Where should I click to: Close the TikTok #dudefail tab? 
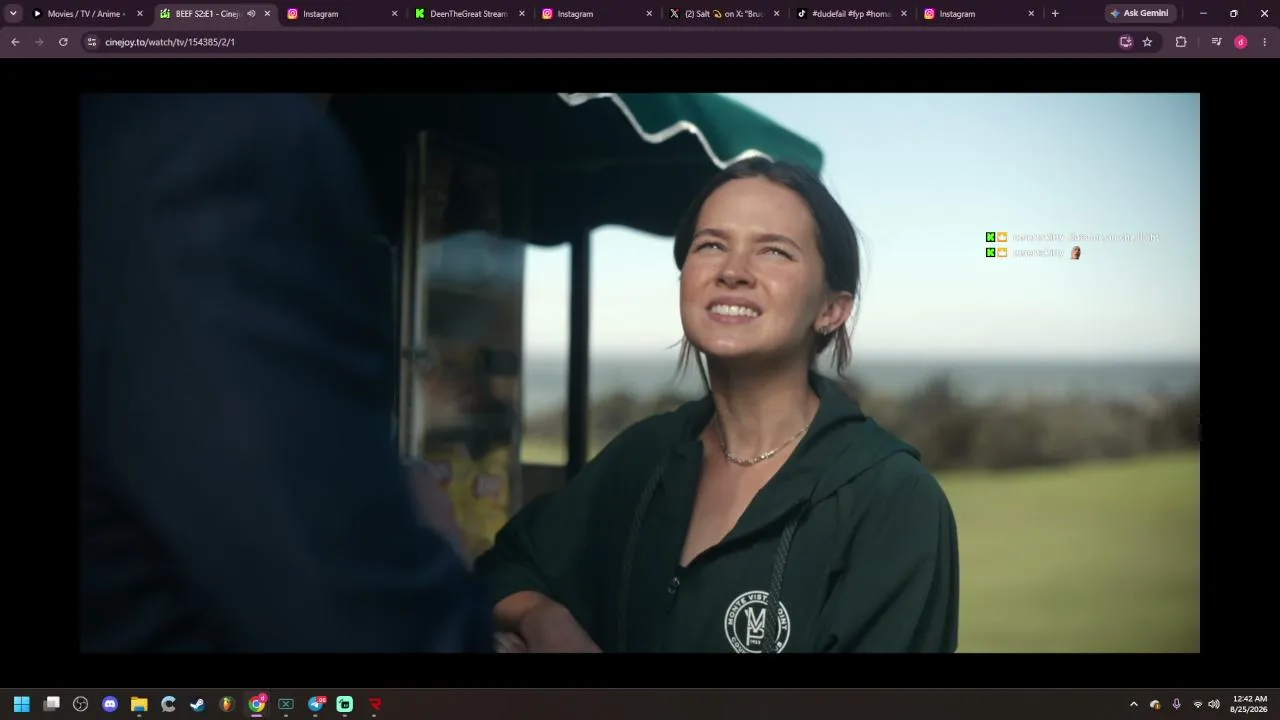point(904,14)
